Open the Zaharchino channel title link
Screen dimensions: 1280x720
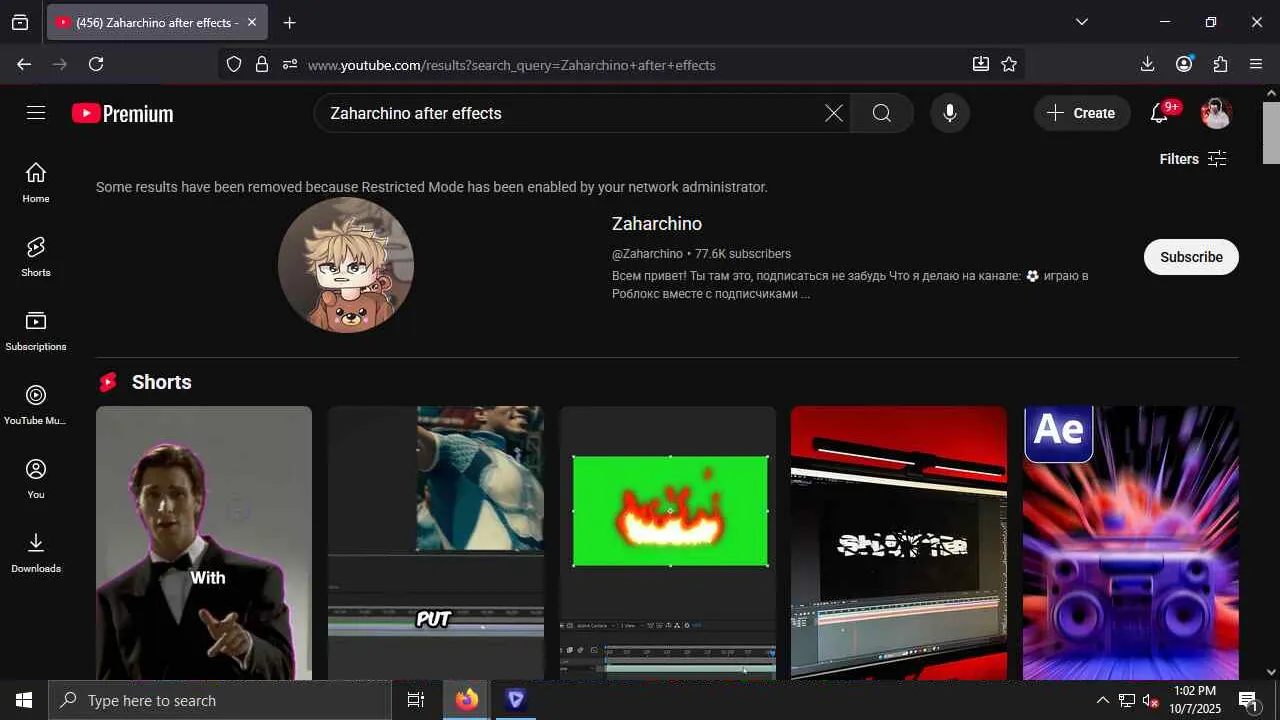tap(657, 224)
